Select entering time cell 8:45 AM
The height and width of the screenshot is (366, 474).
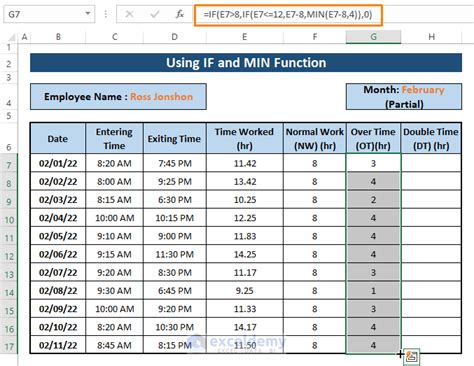115,345
